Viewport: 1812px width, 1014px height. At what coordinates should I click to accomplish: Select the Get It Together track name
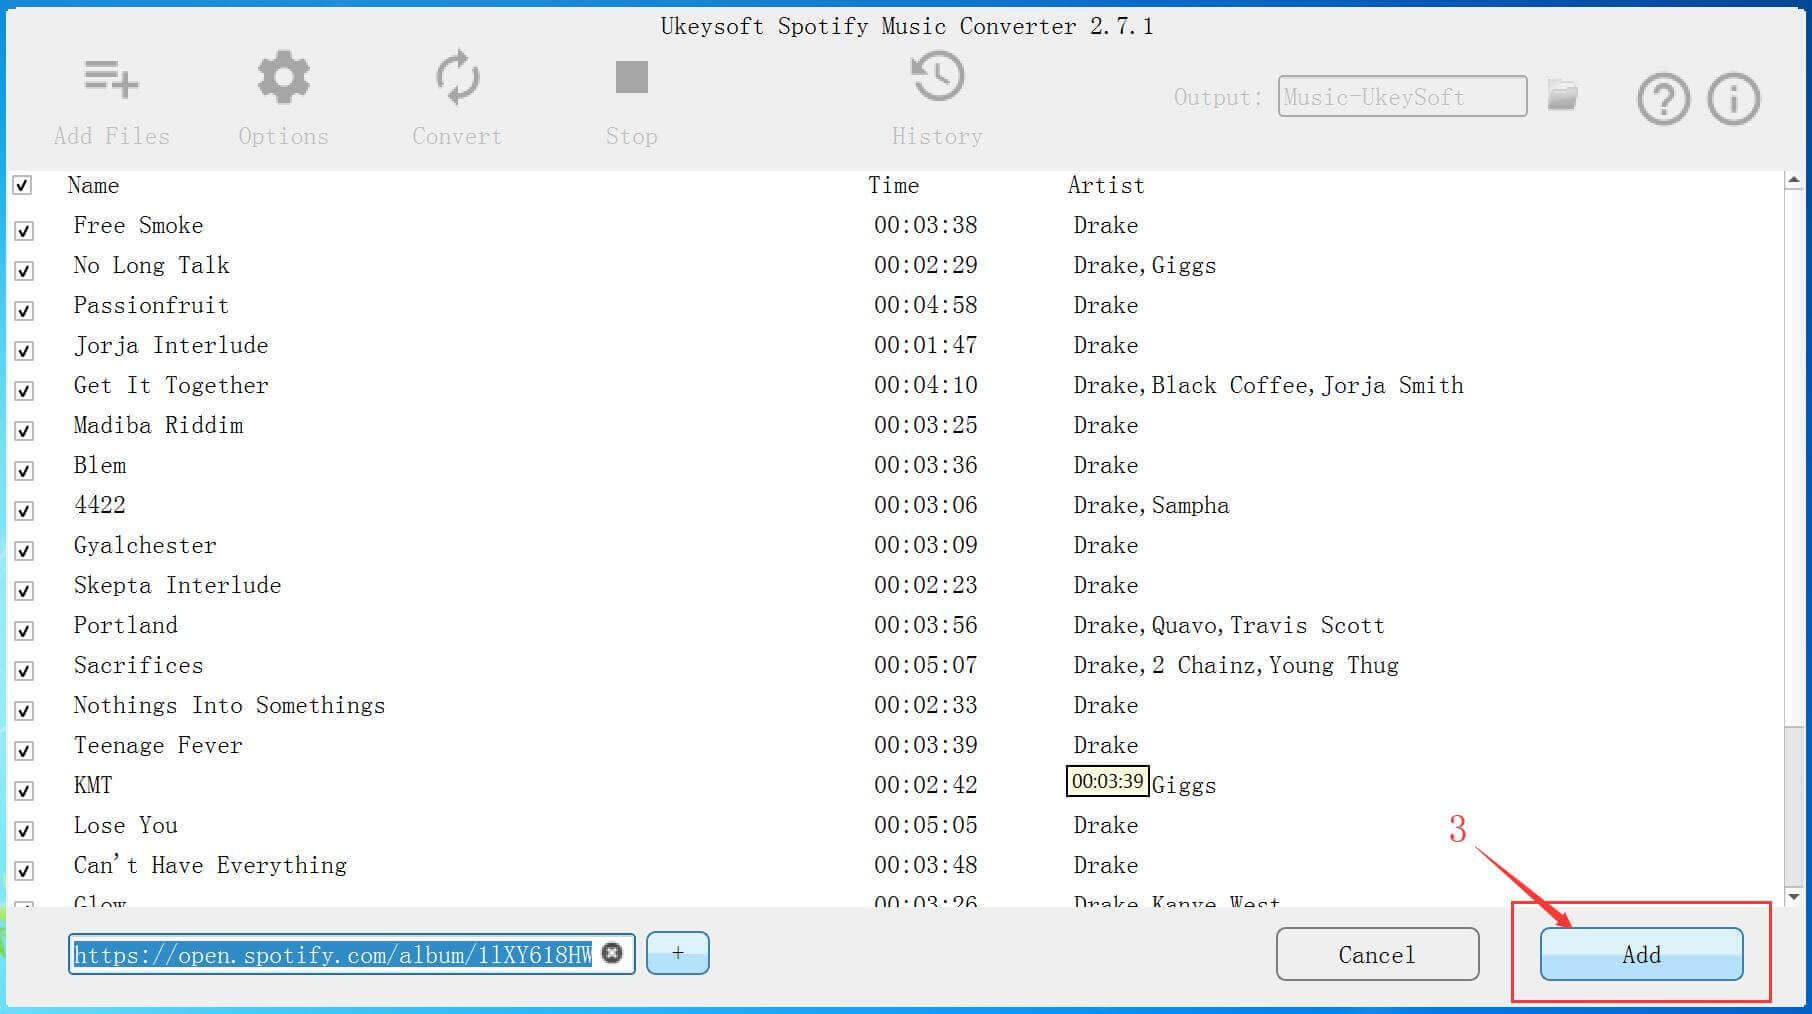tap(171, 385)
